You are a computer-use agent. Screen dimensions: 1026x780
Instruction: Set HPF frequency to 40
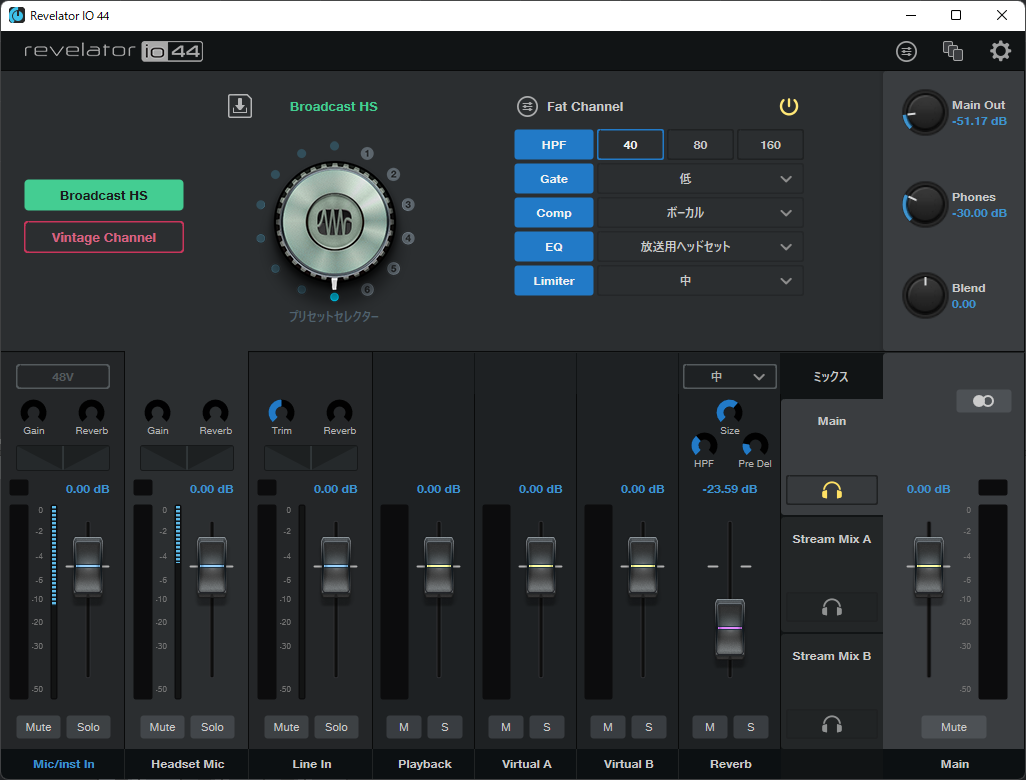coord(630,145)
